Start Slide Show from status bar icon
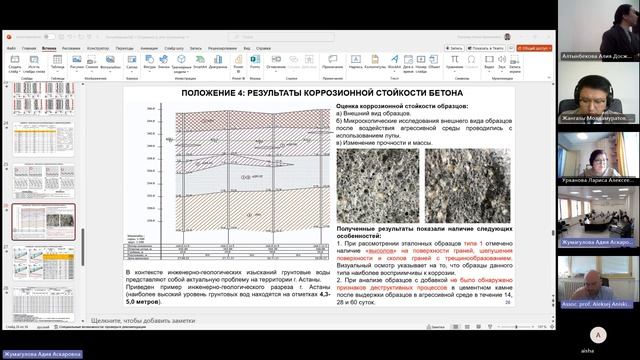Image resolution: width=640 pixels, height=360 pixels. (490, 327)
